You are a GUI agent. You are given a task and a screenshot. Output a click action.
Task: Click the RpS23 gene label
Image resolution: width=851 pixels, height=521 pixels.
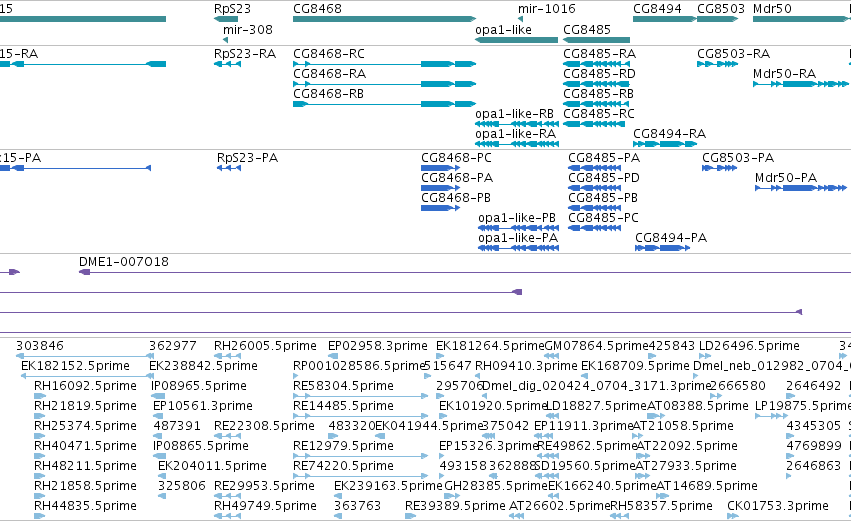click(x=232, y=9)
